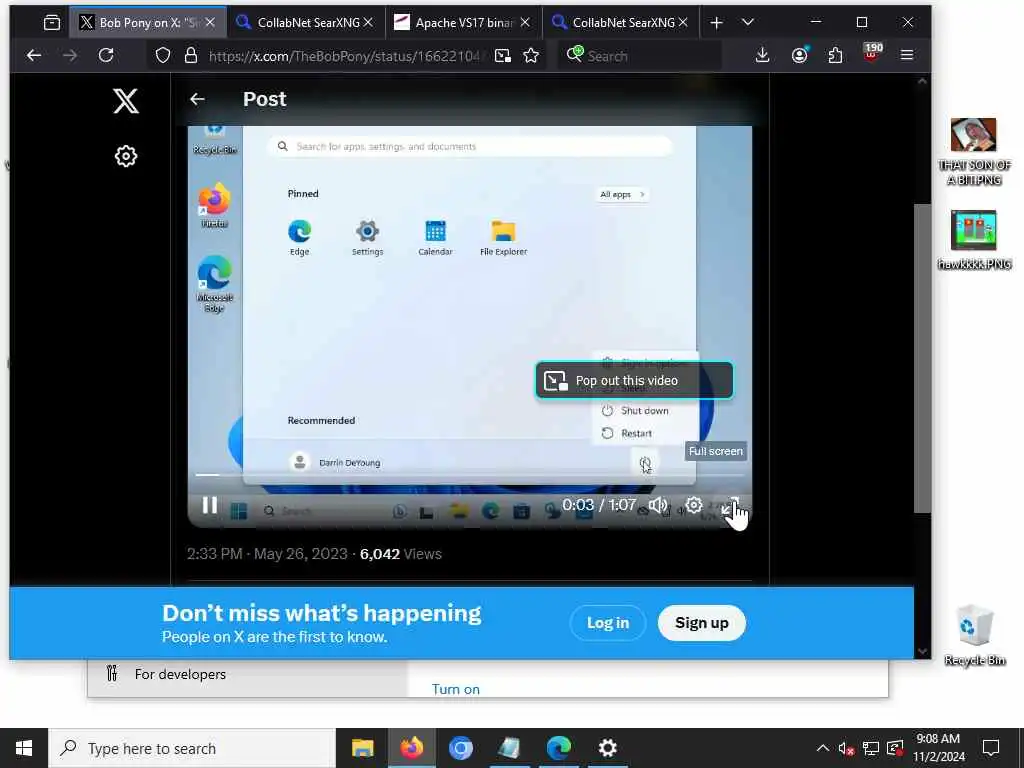The image size is (1024, 768).
Task: Close the Bob Pony on X tab
Action: pos(210,23)
